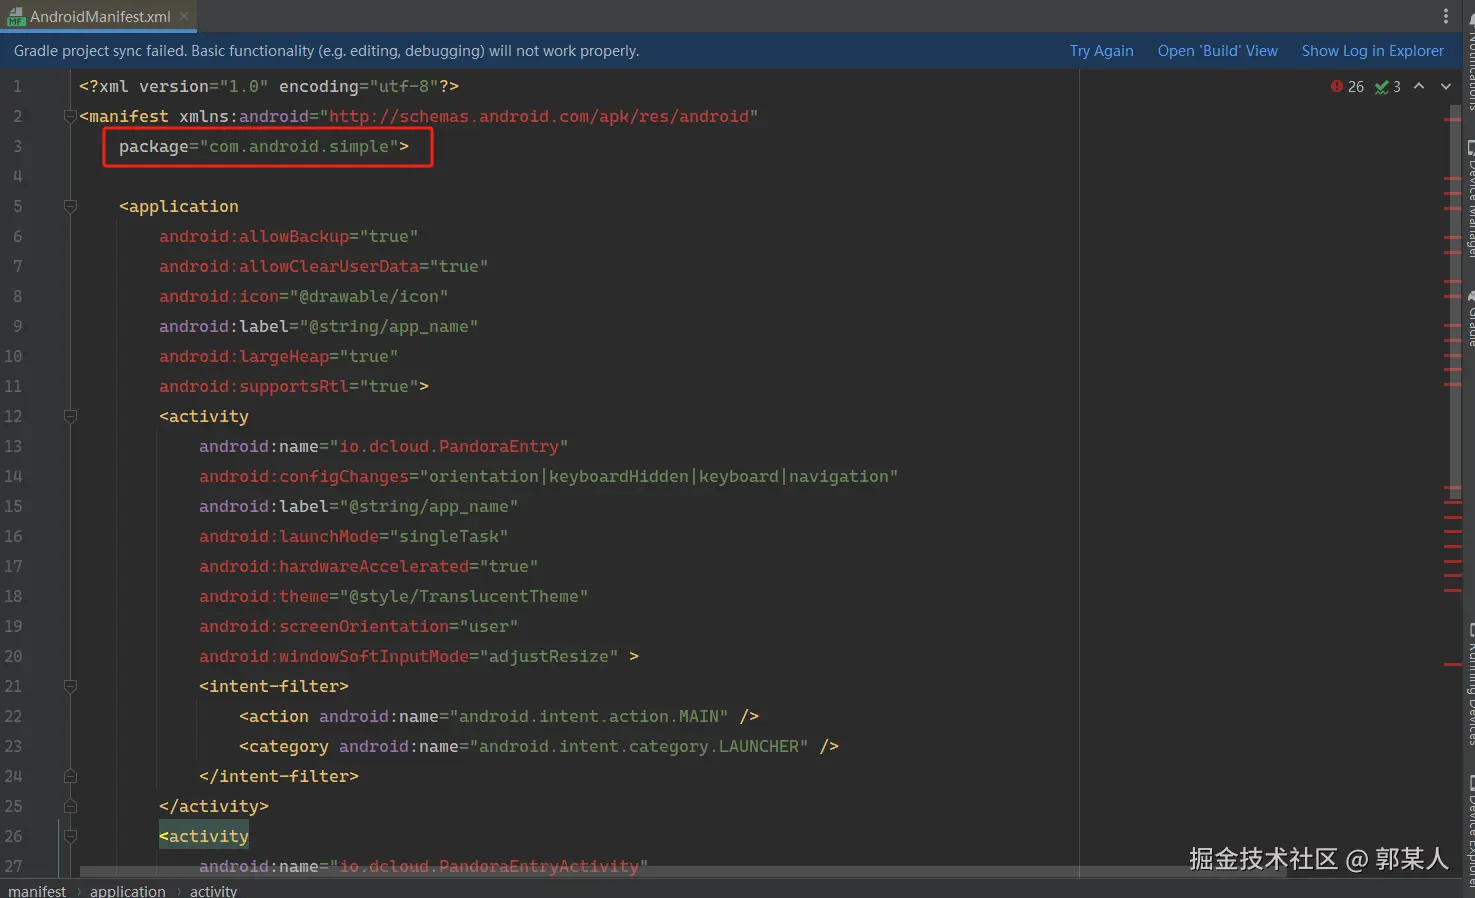
Task: Click android:label on line 15
Action: coord(359,507)
